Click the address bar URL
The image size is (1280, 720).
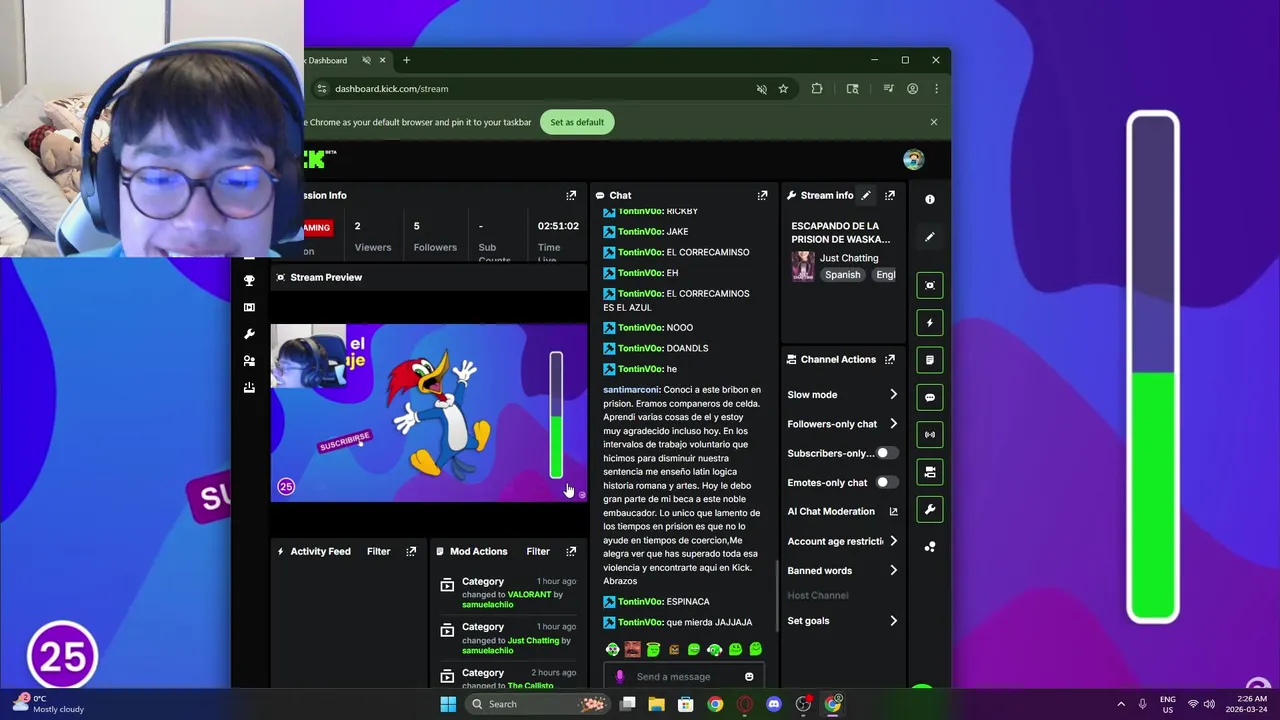click(391, 89)
